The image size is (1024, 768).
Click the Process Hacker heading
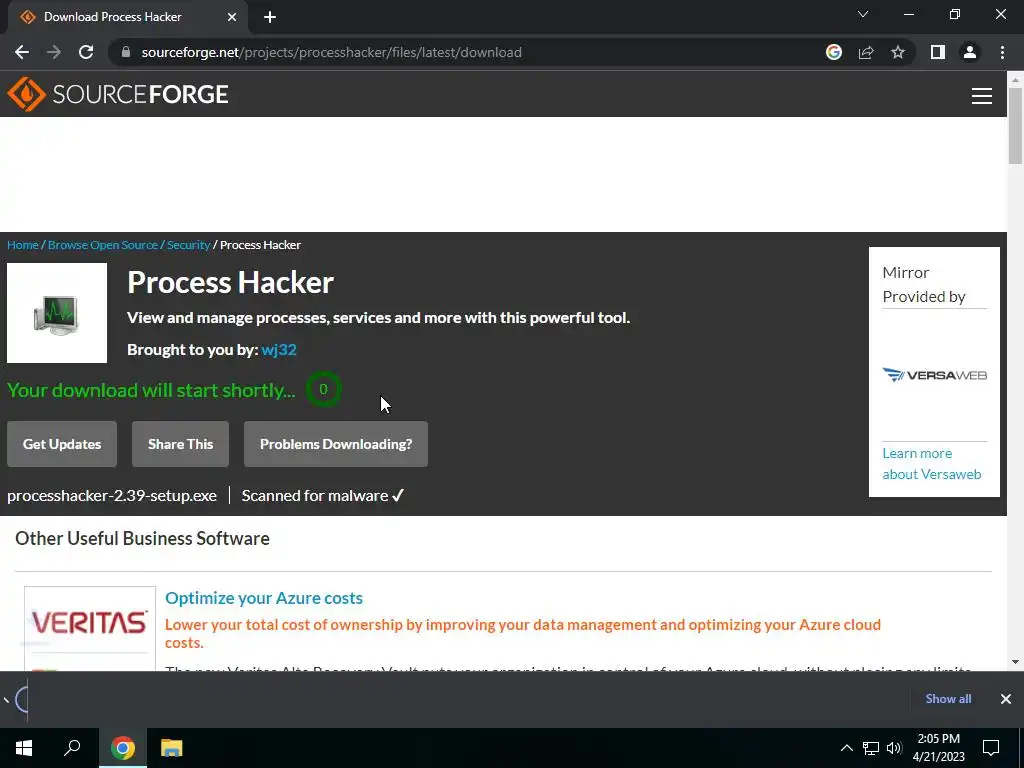[231, 282]
